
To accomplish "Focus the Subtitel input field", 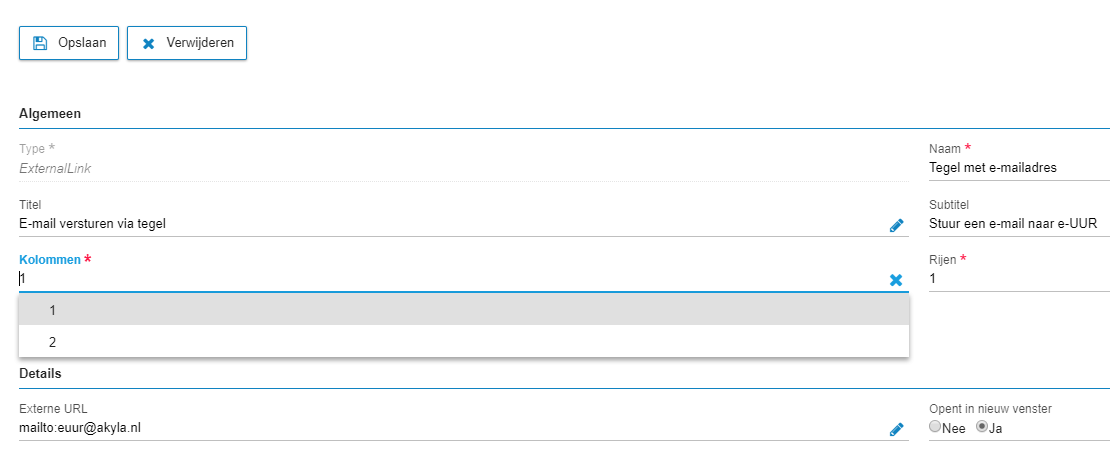I will (x=1019, y=224).
